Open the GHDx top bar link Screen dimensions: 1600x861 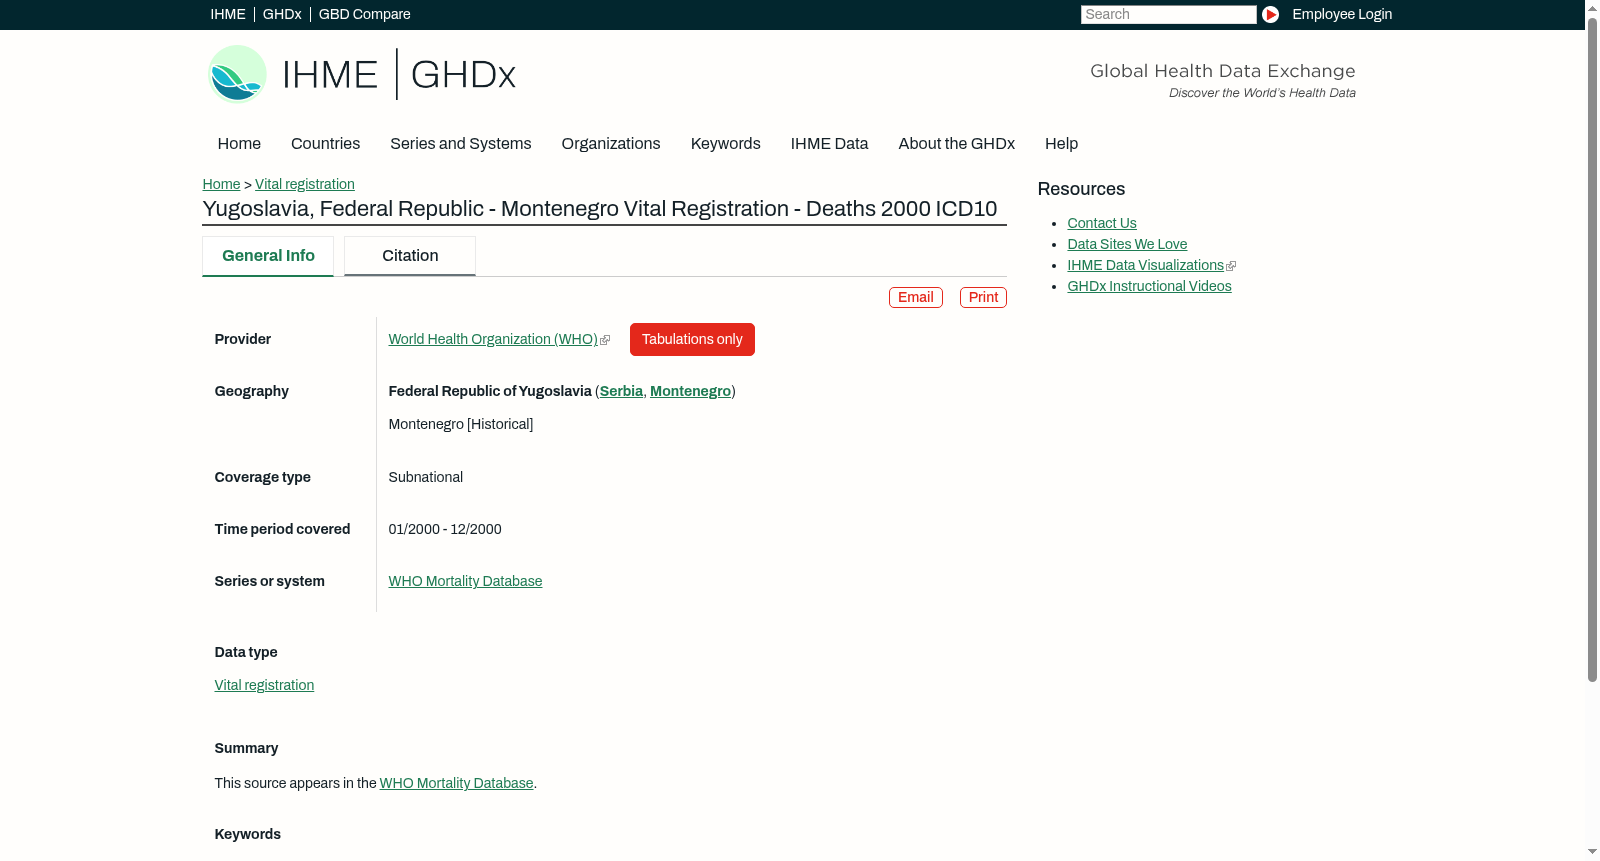282,14
